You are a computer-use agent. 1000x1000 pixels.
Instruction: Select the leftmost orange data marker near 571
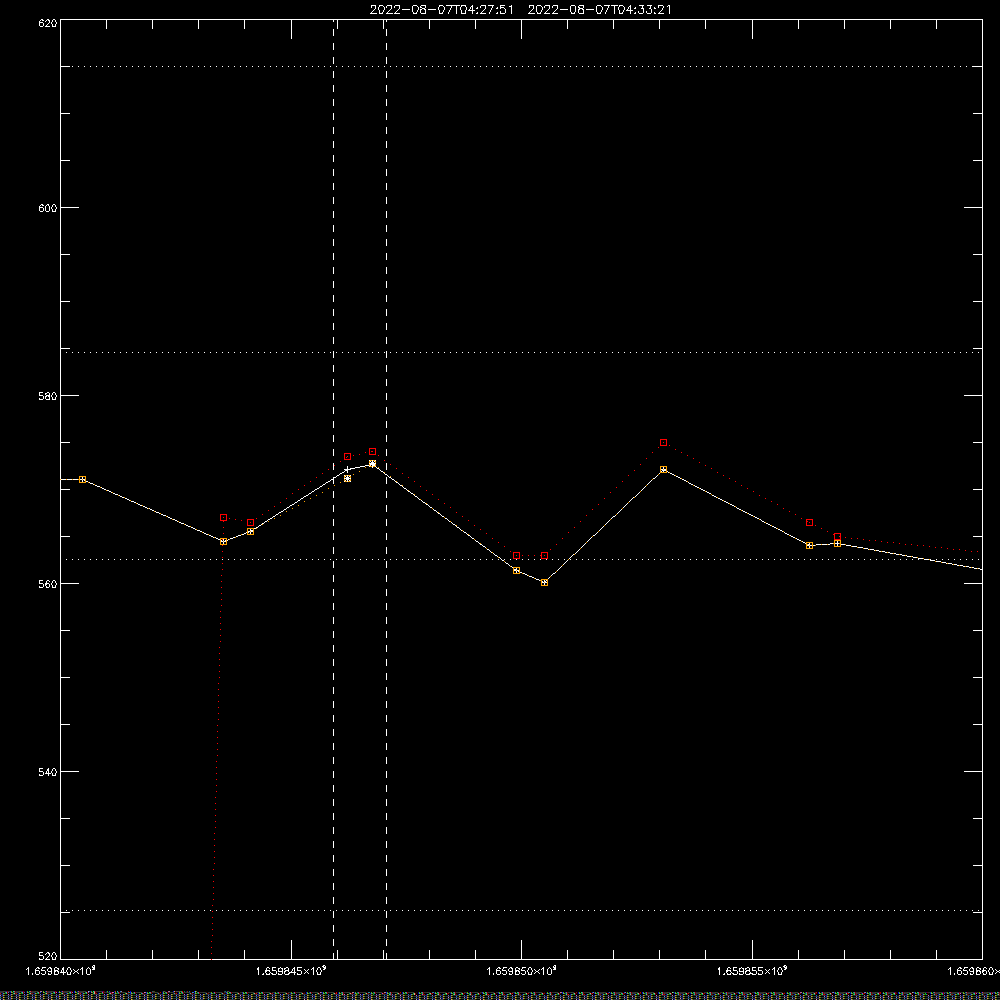point(82,479)
